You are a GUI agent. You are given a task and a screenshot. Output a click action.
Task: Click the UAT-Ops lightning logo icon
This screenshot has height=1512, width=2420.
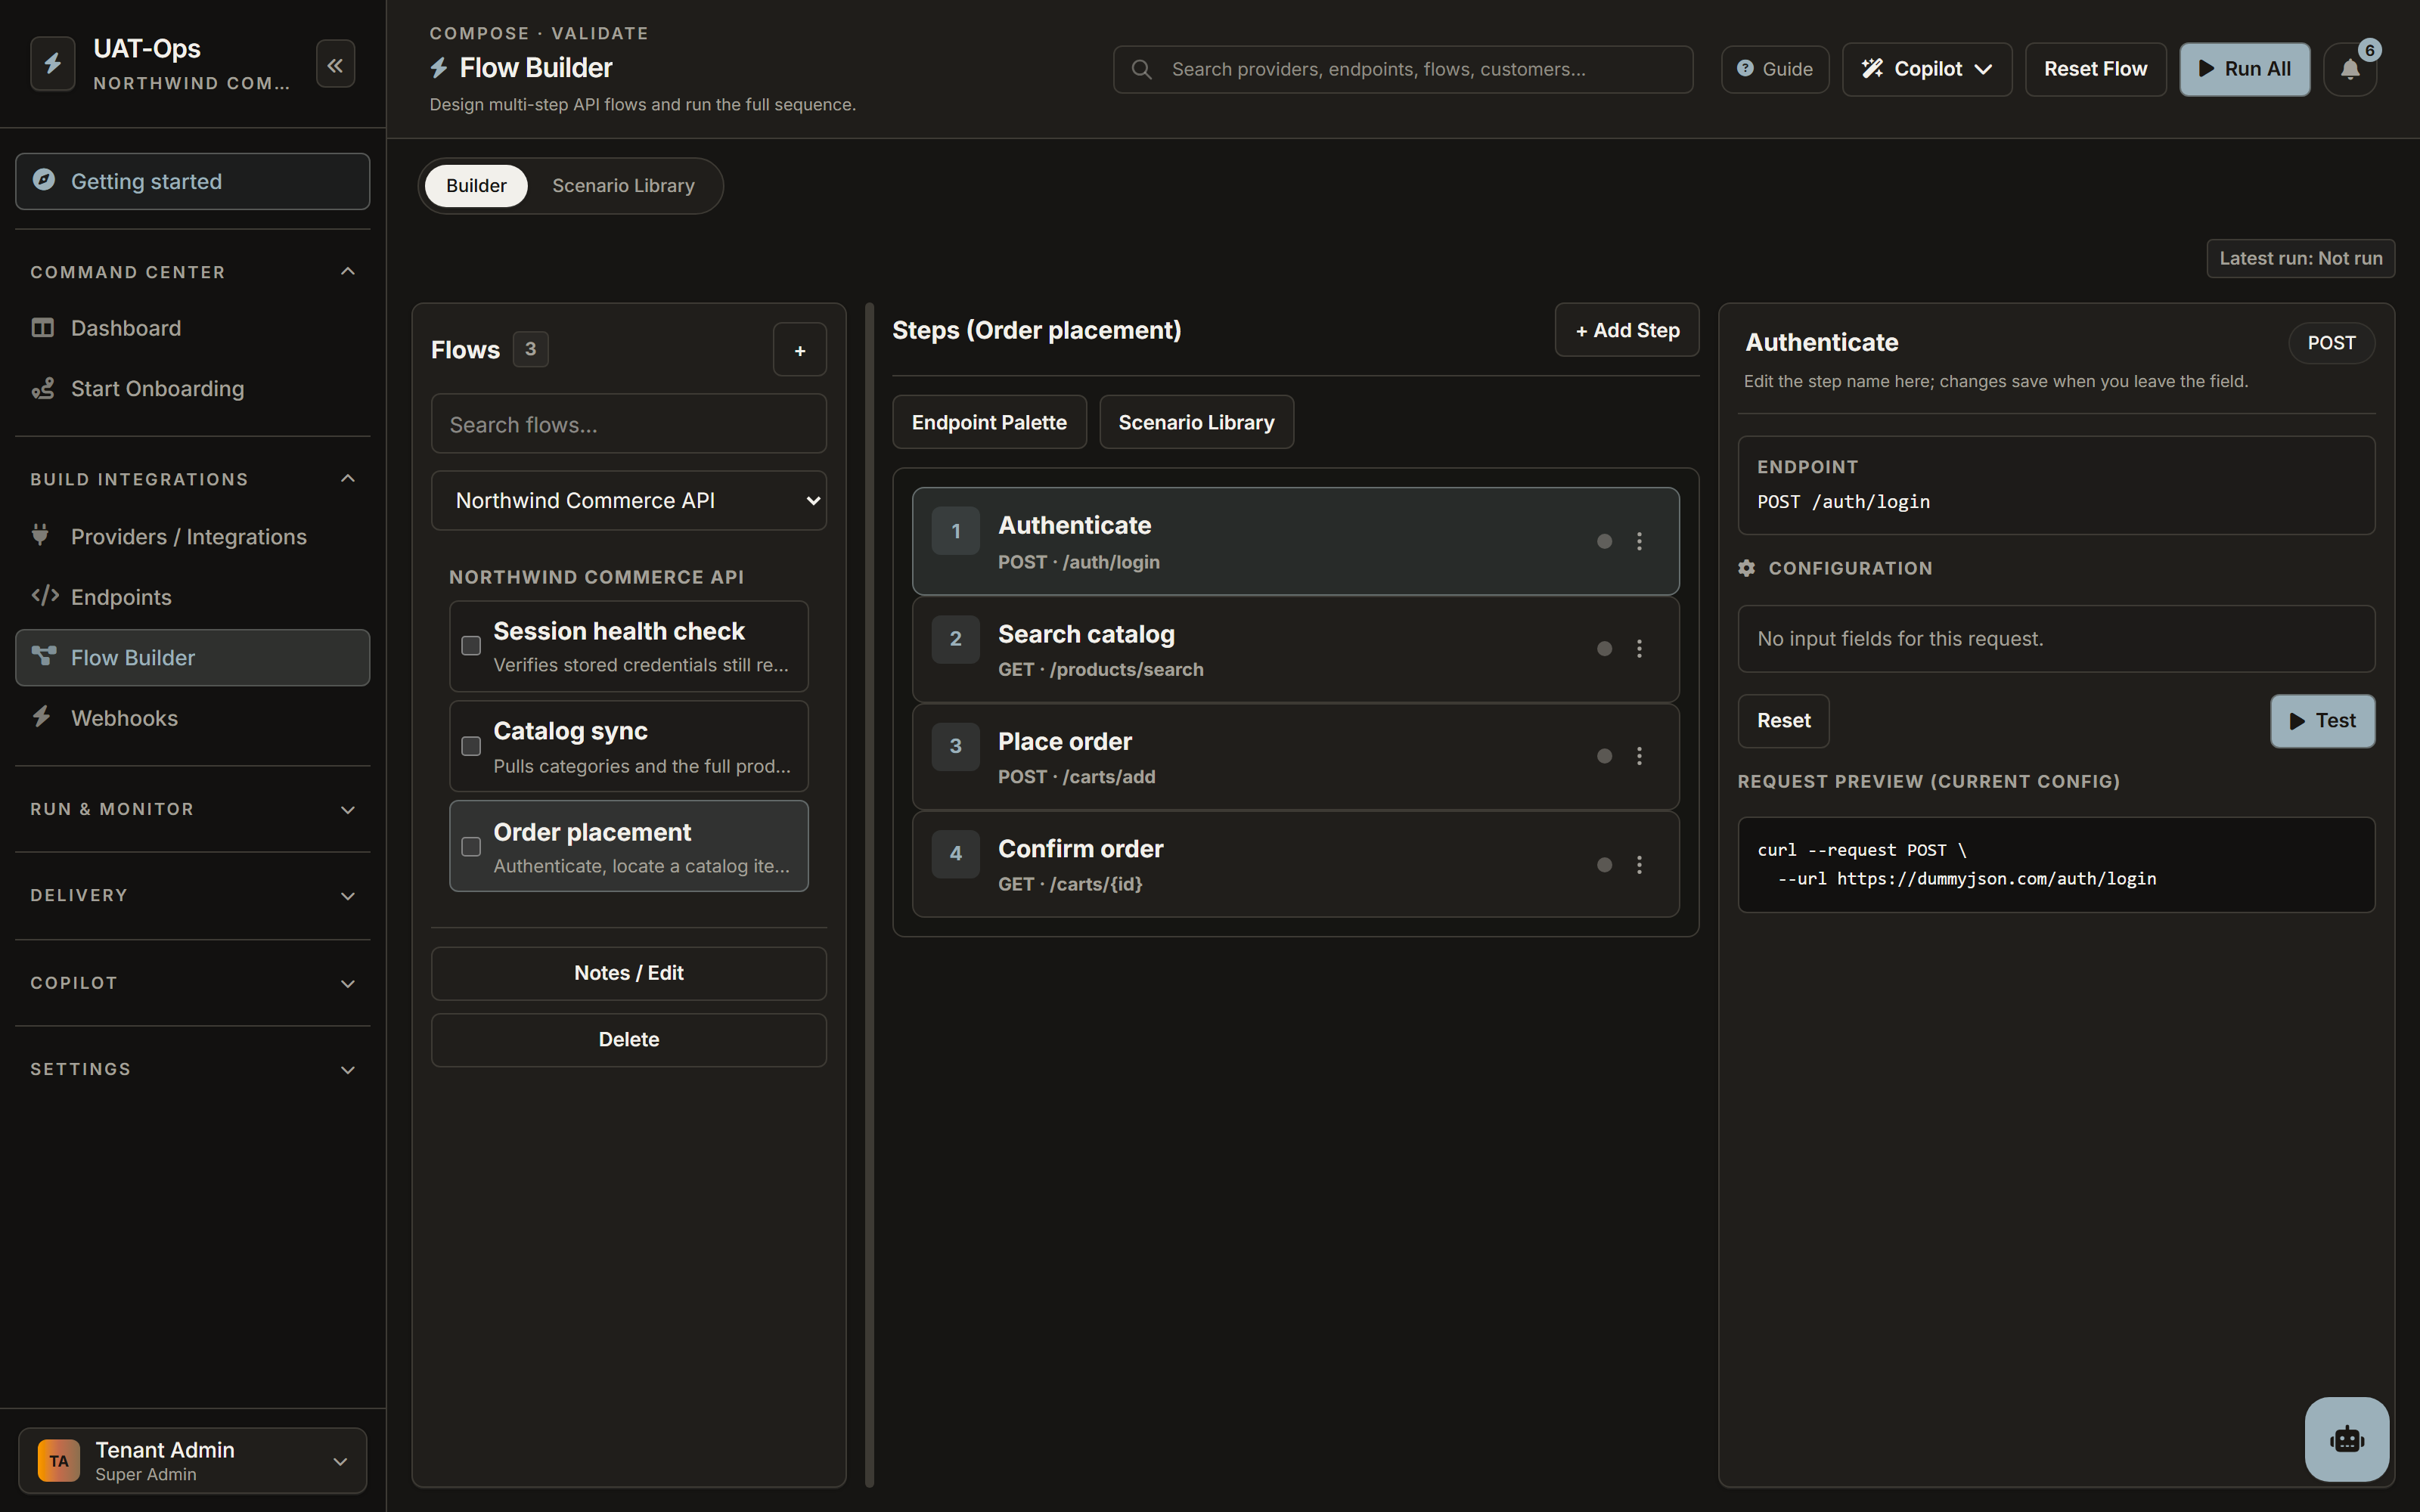53,65
